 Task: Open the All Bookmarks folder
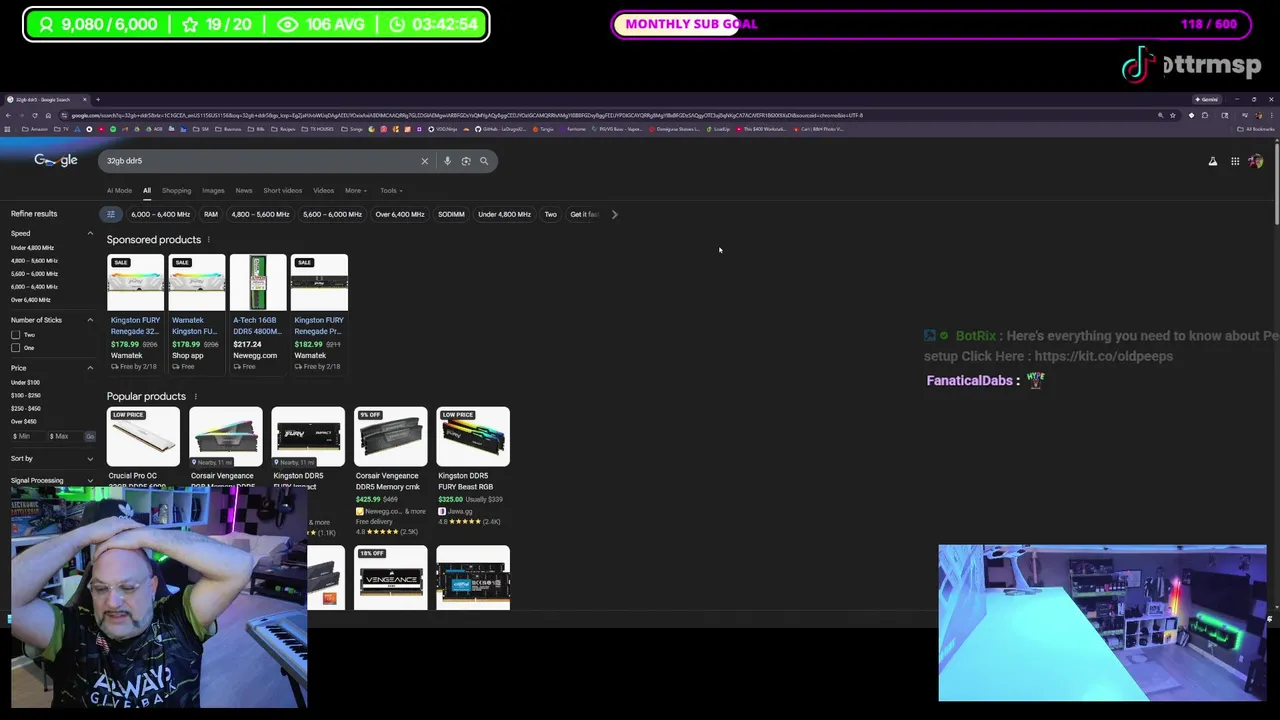click(x=1256, y=129)
